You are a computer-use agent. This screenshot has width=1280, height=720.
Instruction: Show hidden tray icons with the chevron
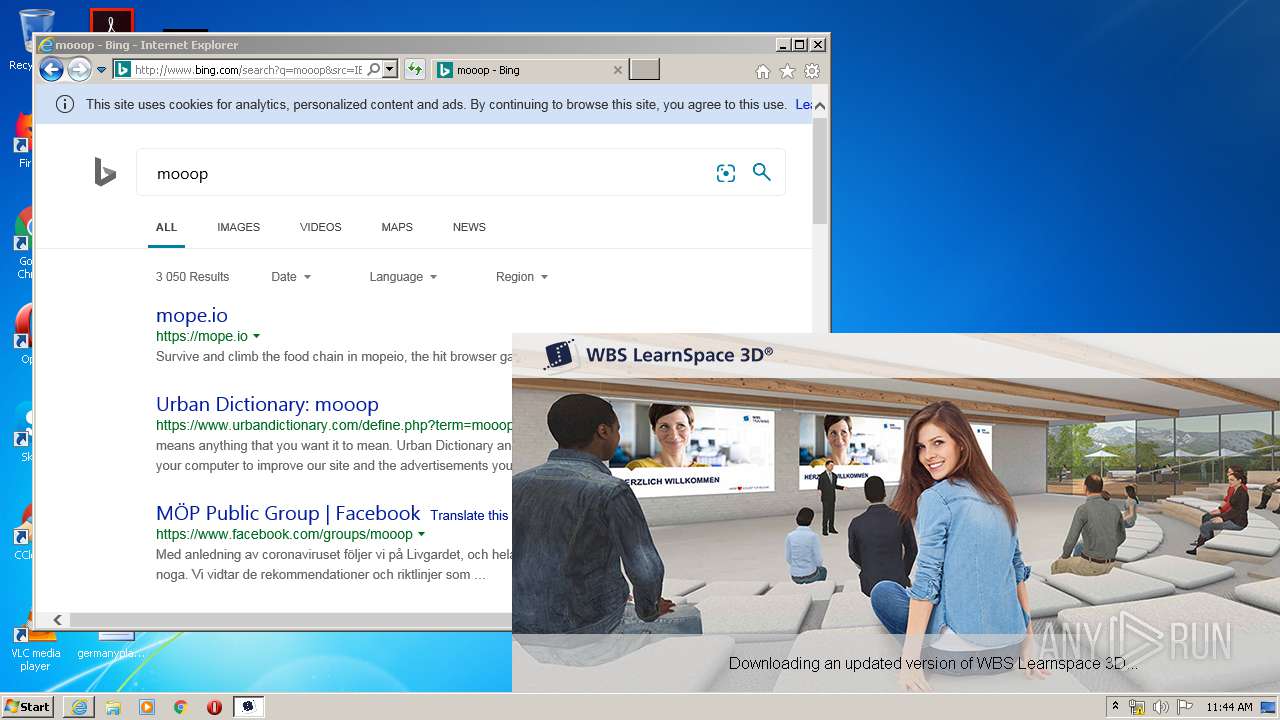click(x=1115, y=707)
